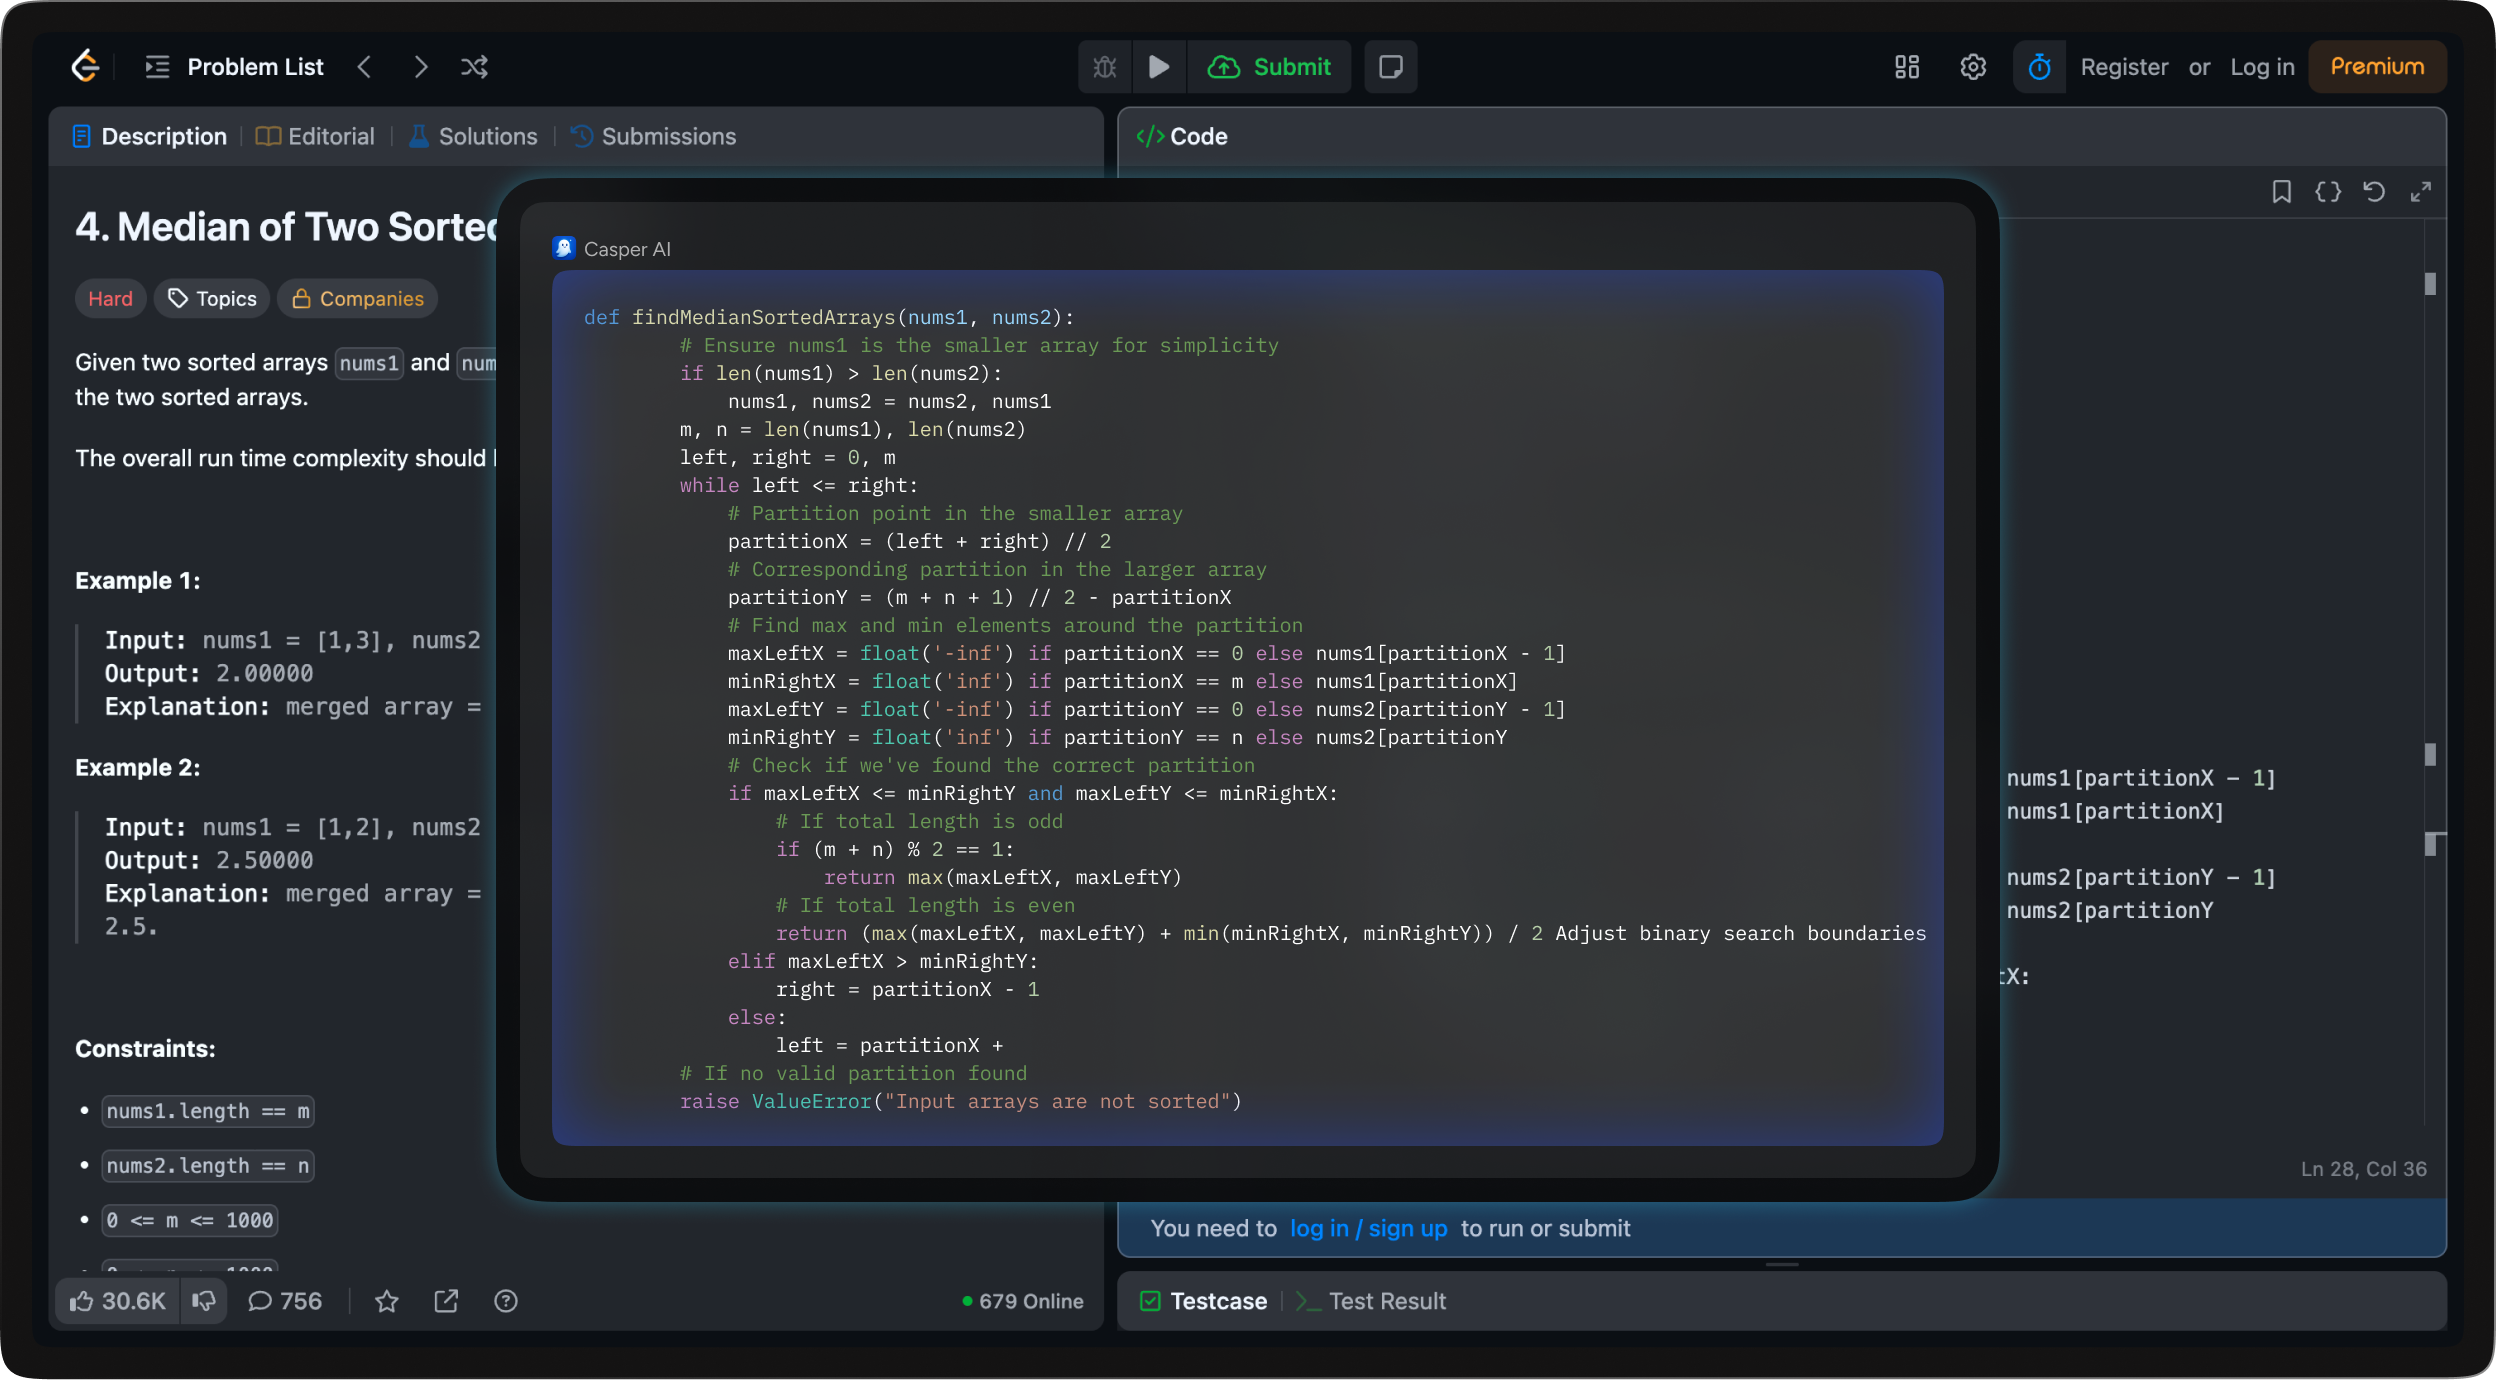Open the layout grid icon

point(1907,67)
